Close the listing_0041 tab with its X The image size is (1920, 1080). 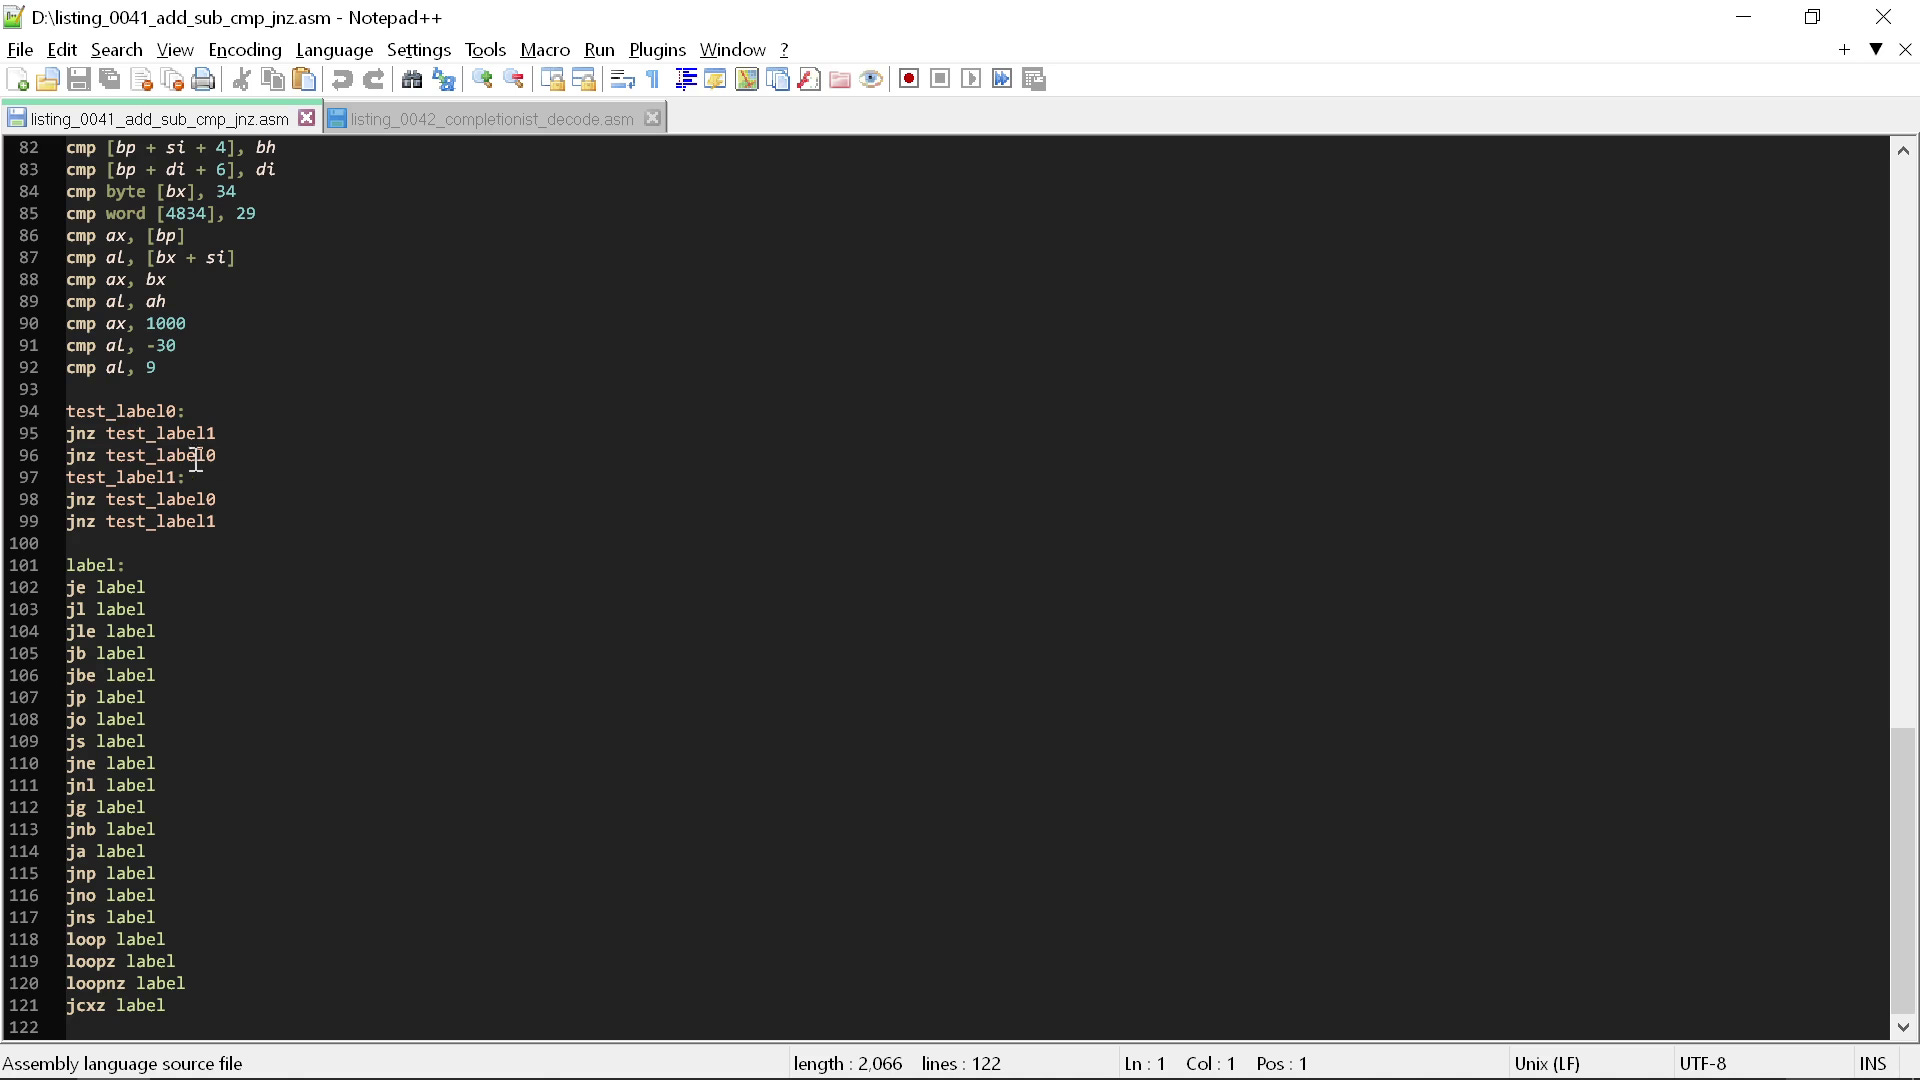click(x=307, y=118)
